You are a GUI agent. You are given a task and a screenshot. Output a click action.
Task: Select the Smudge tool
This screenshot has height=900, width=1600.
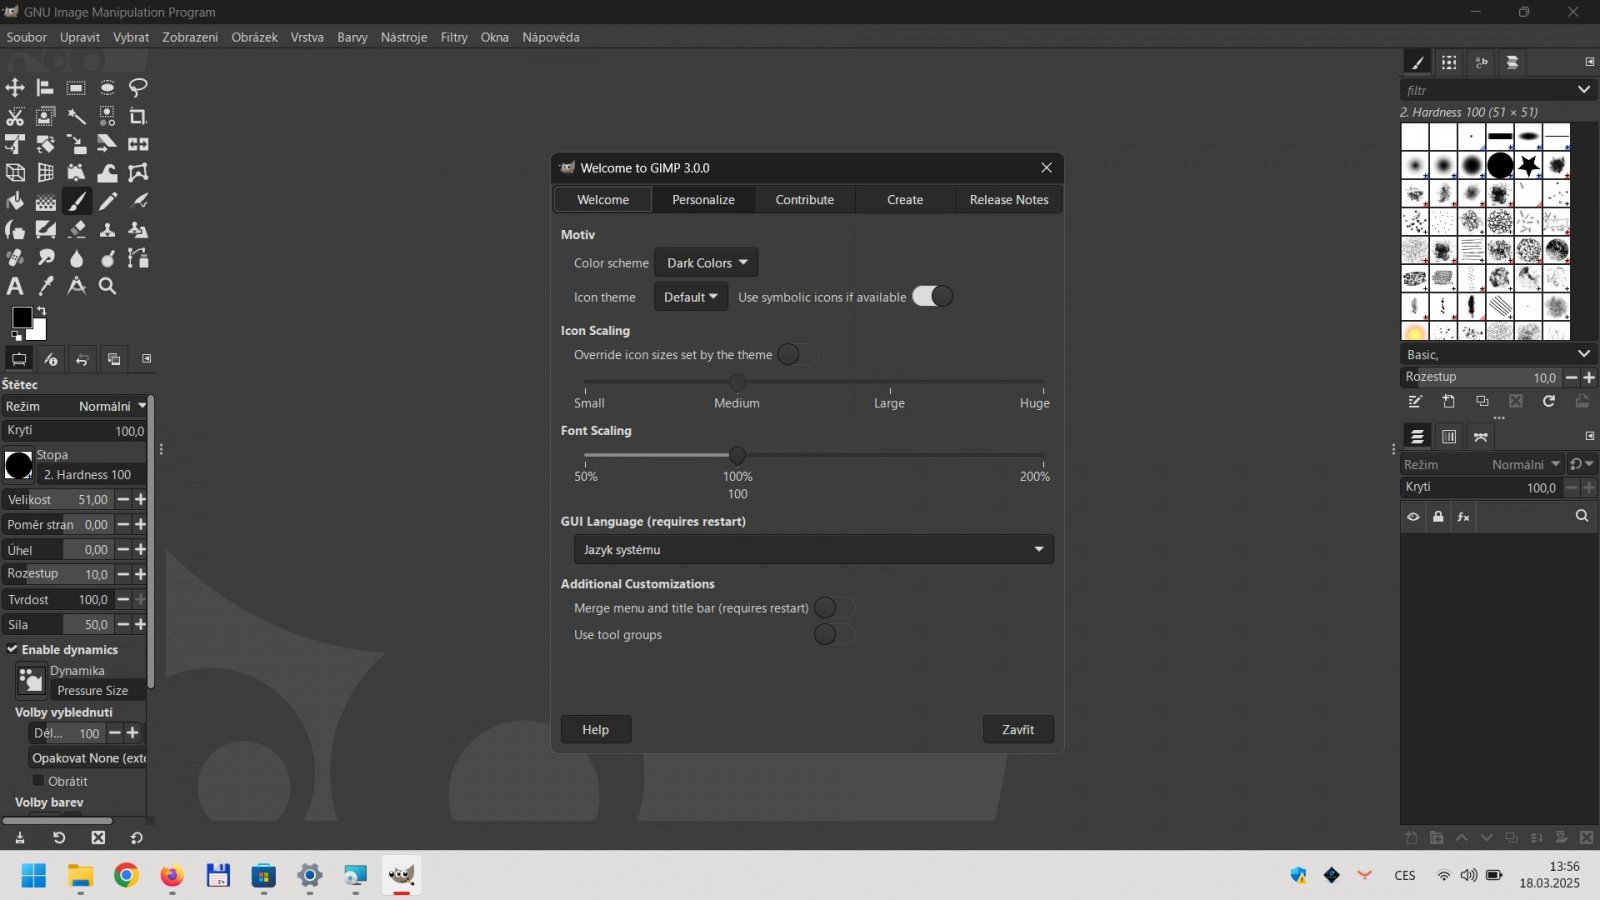[45, 258]
